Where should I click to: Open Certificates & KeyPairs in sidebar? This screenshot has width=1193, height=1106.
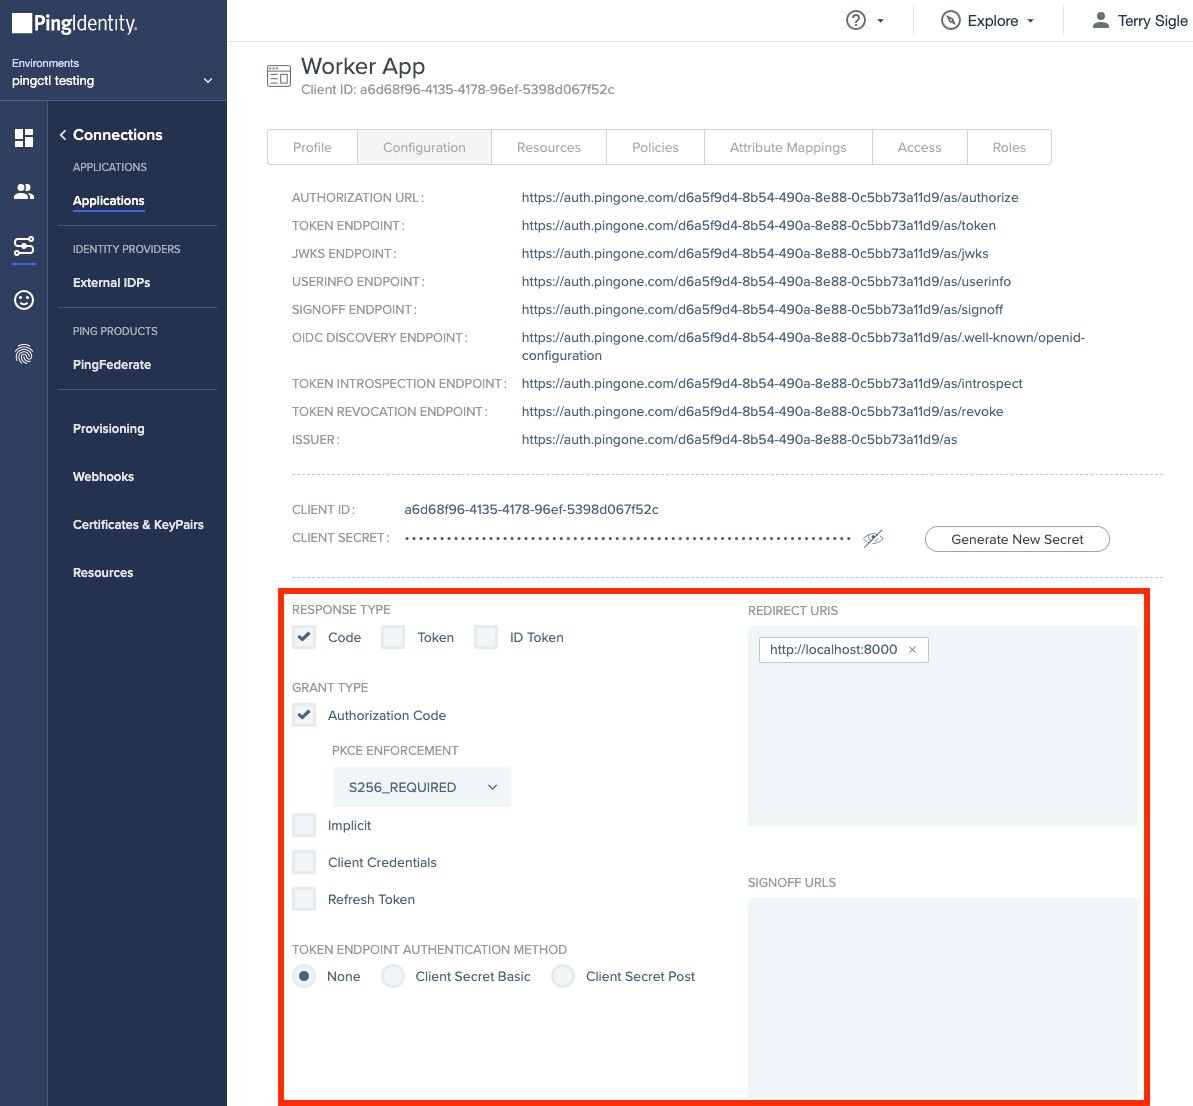click(x=138, y=524)
